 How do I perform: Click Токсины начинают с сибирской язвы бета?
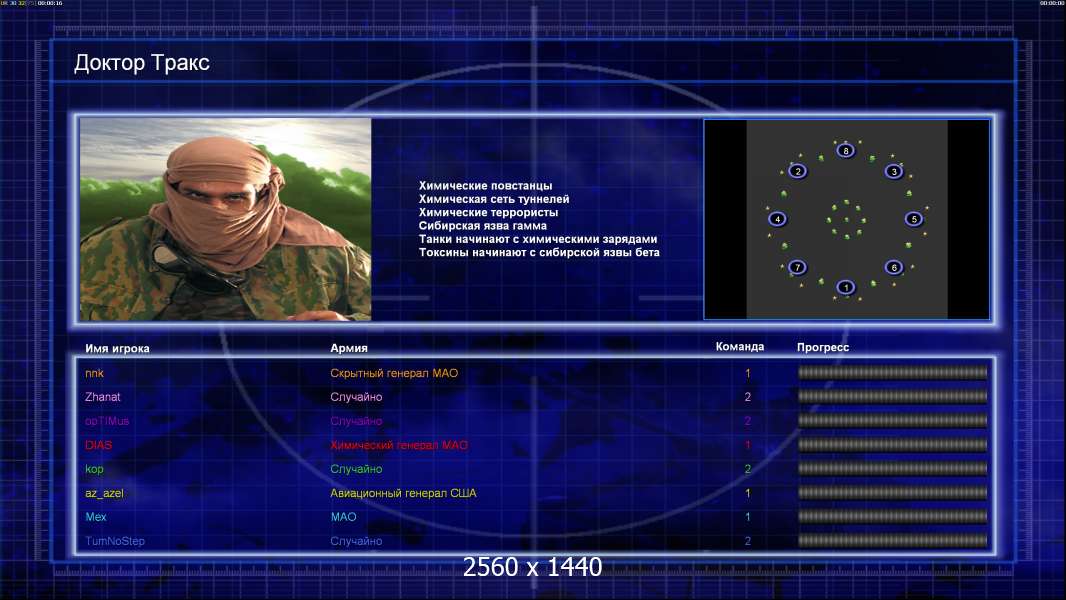[x=539, y=252]
